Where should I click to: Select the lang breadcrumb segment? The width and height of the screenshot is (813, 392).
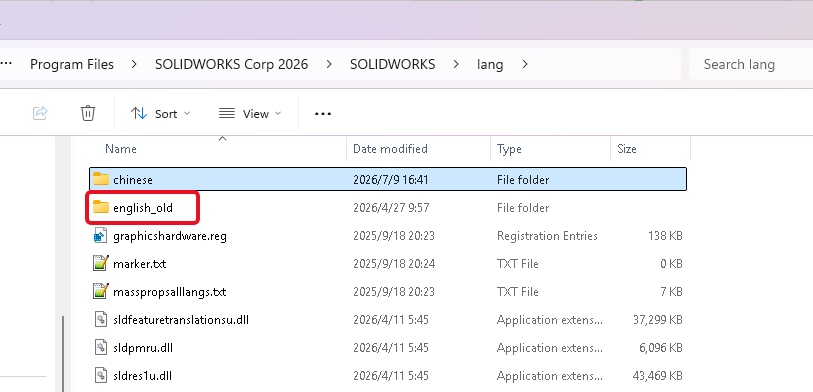pyautogui.click(x=489, y=64)
